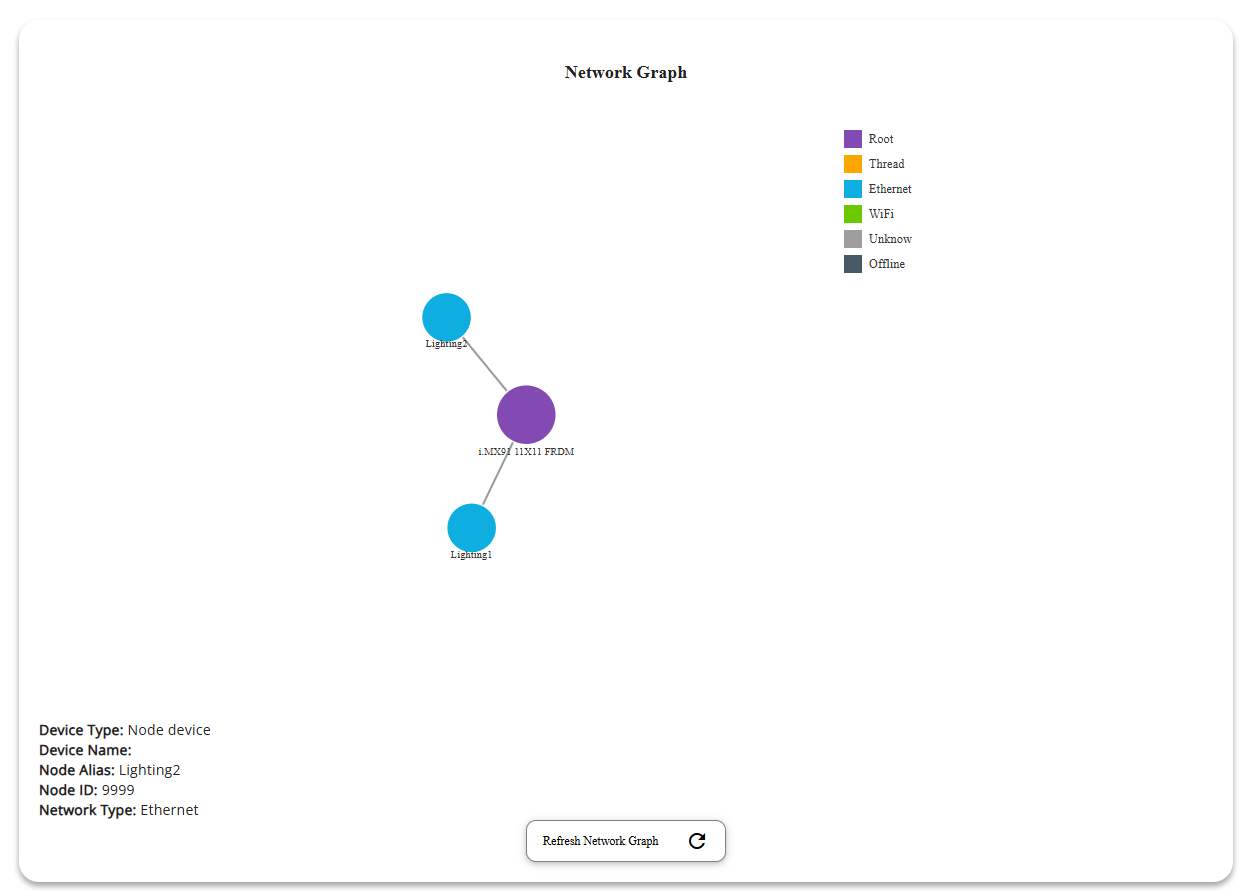Select the light gray Unknow legend swatch
The width and height of the screenshot is (1249, 891).
point(852,239)
